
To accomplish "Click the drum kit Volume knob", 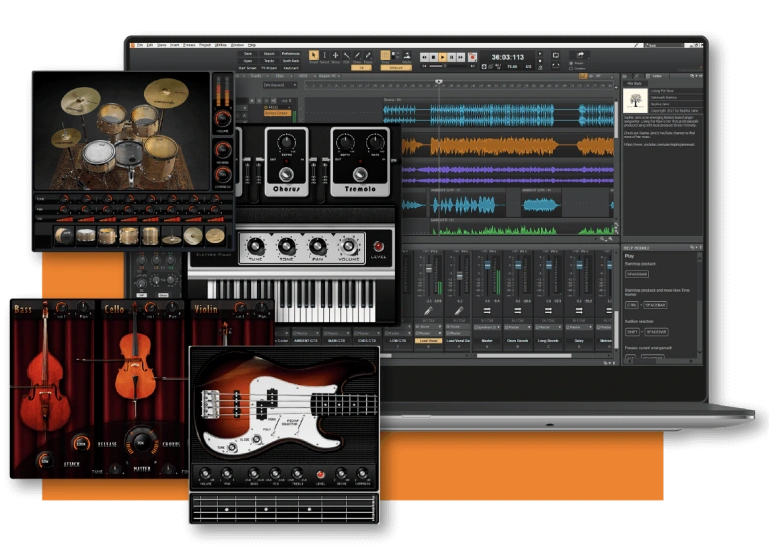I will [x=222, y=119].
